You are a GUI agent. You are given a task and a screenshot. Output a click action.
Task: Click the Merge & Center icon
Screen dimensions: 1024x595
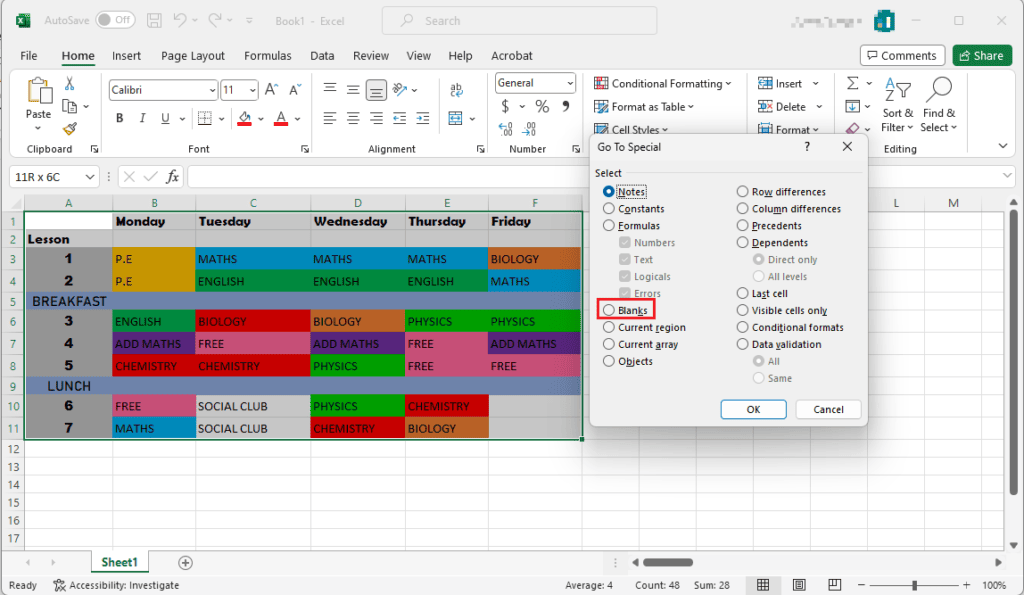pyautogui.click(x=456, y=118)
